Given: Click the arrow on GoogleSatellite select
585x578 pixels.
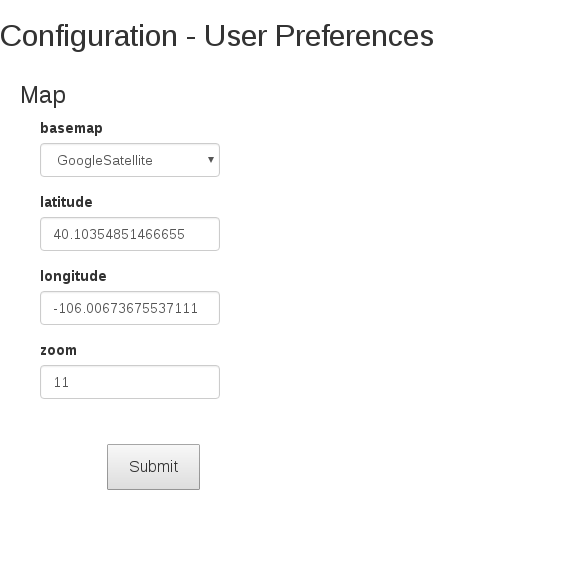Looking at the screenshot, I should pos(211,160).
